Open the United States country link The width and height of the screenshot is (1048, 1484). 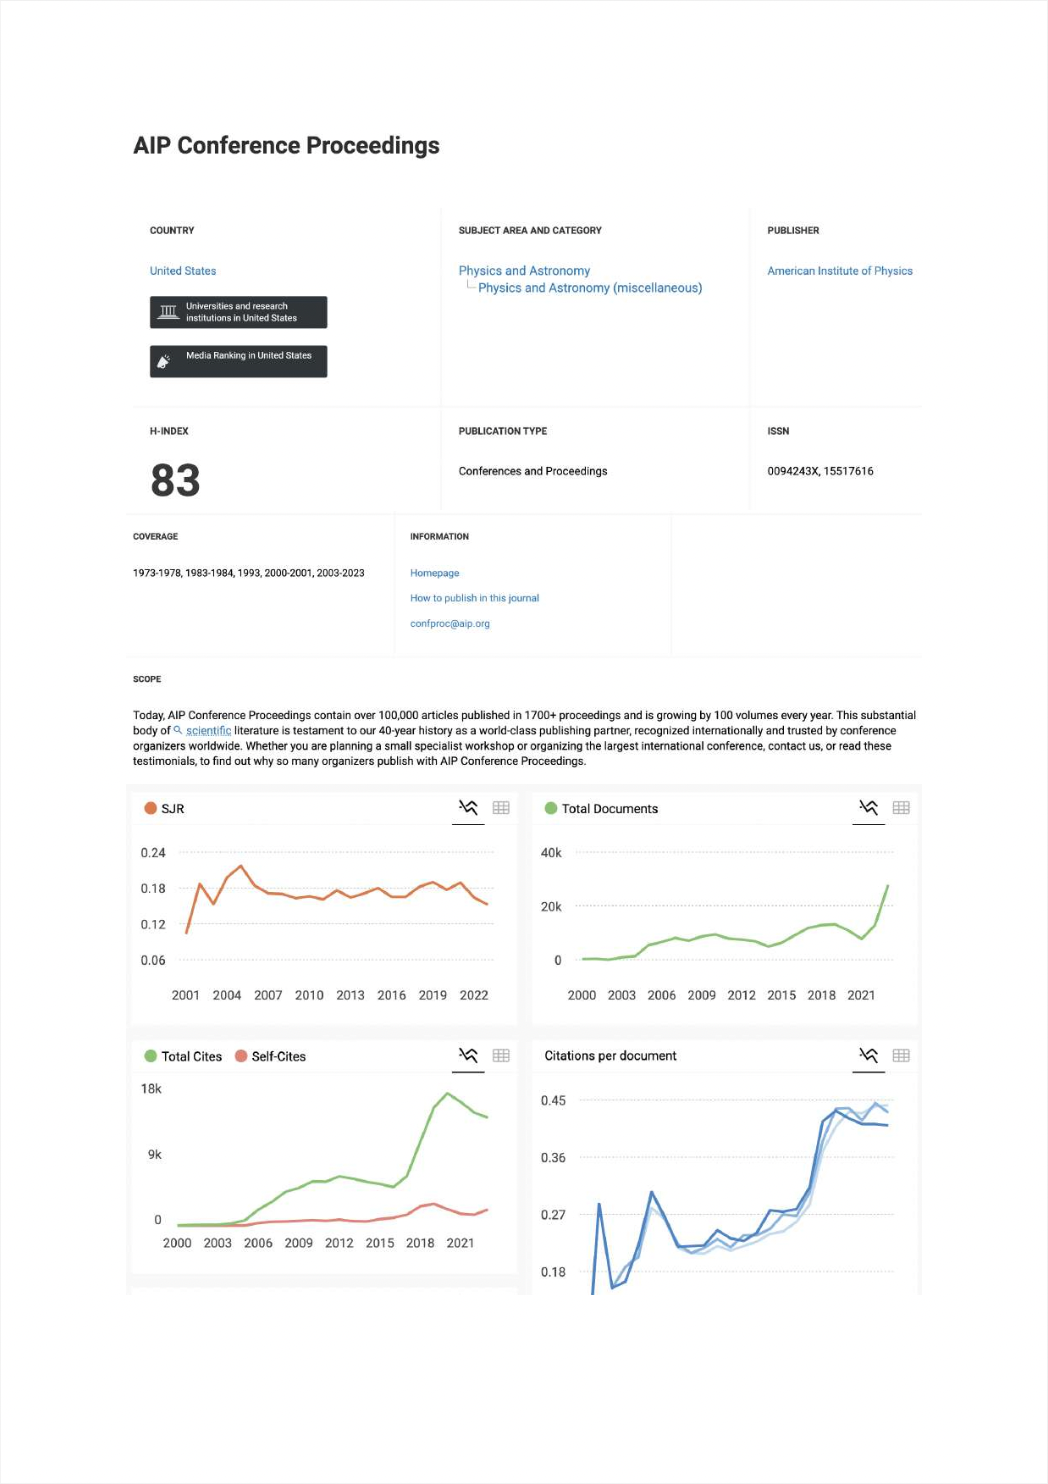click(183, 271)
